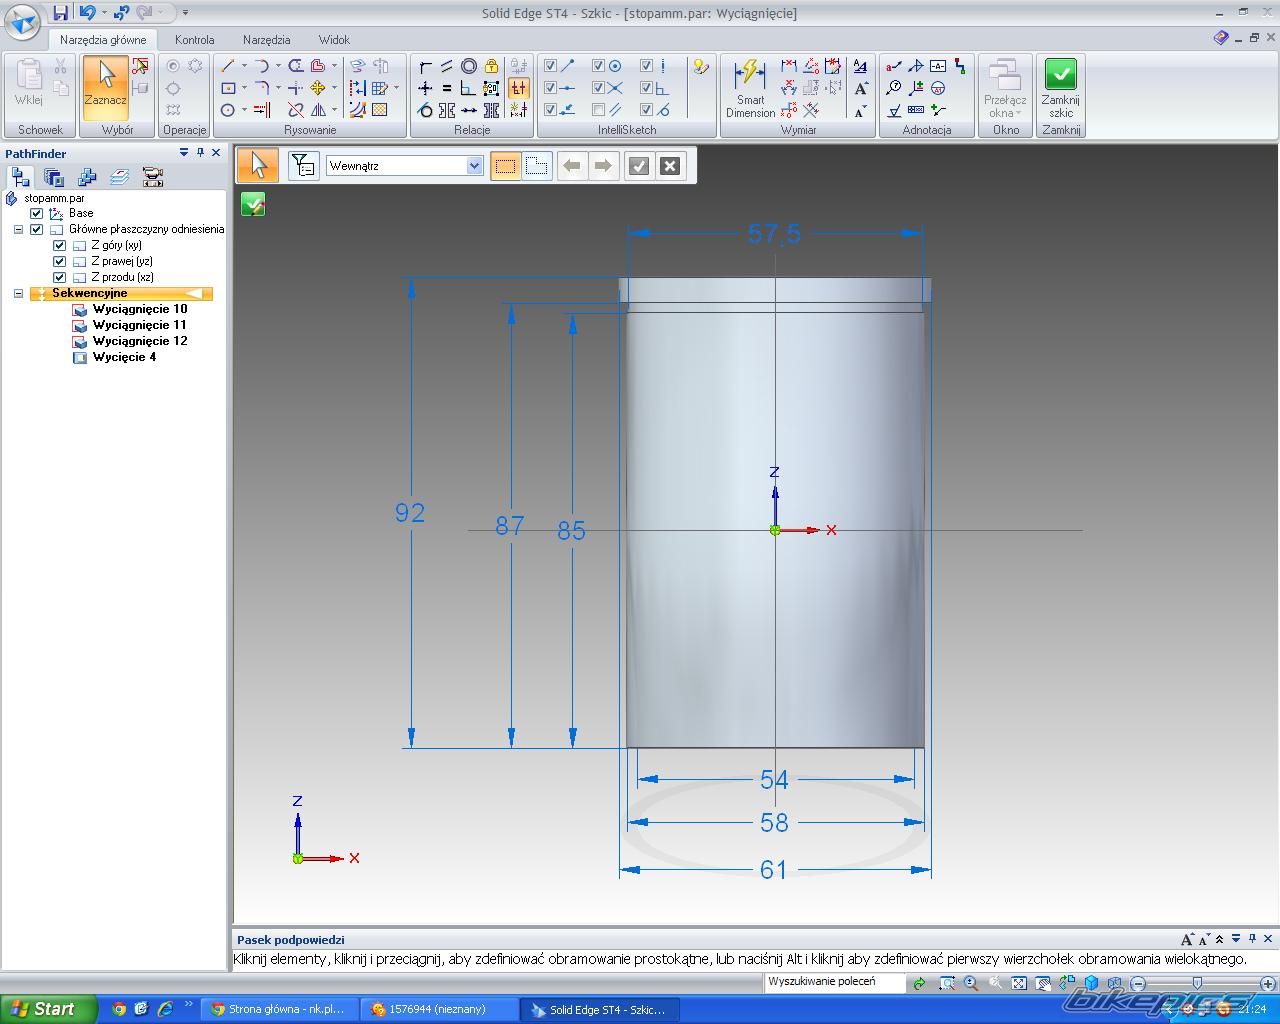Apply the Lock relation padlock icon
1280x1024 pixels.
pos(491,66)
